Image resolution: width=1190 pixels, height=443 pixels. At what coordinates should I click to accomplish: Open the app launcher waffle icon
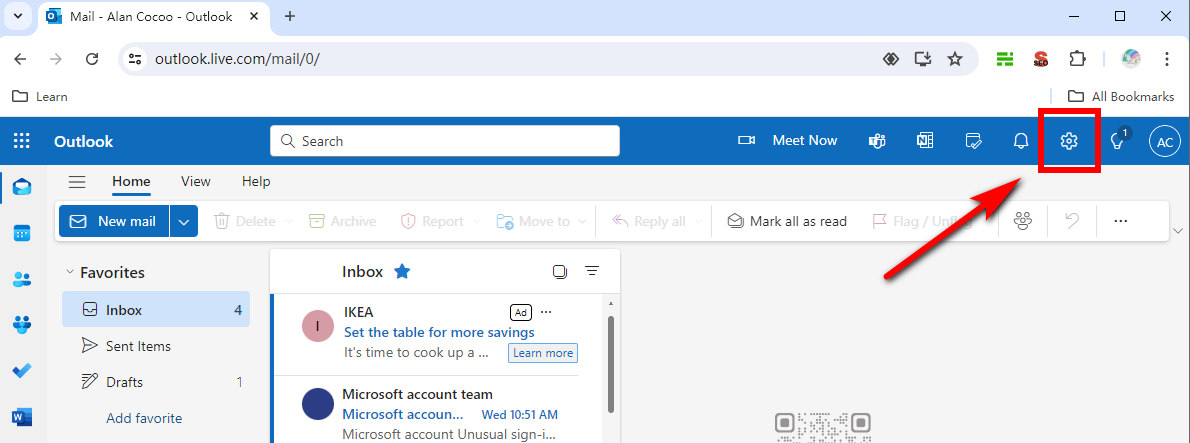coord(22,142)
